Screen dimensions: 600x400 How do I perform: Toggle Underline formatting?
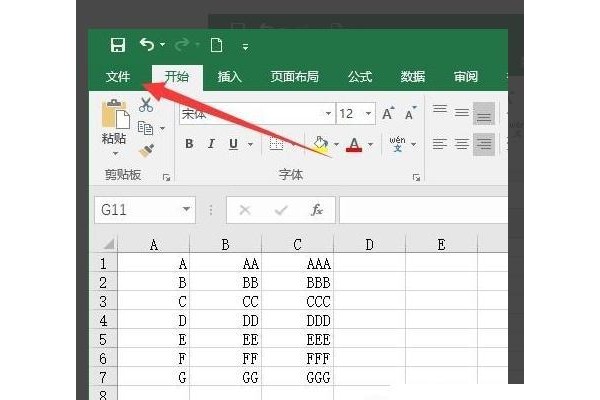point(233,144)
